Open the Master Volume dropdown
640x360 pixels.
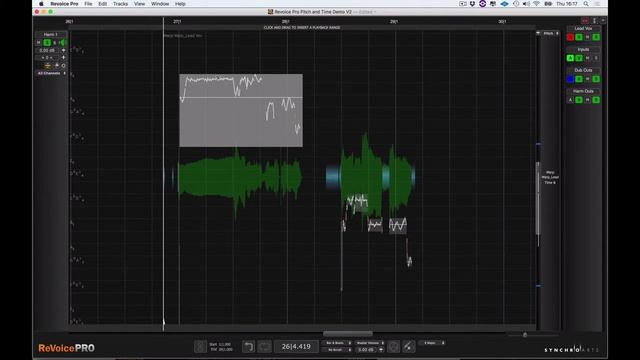[x=370, y=343]
